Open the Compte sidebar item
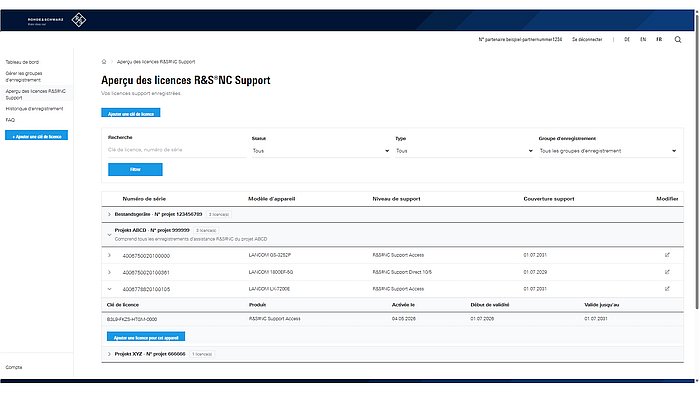The width and height of the screenshot is (700, 393). point(14,367)
